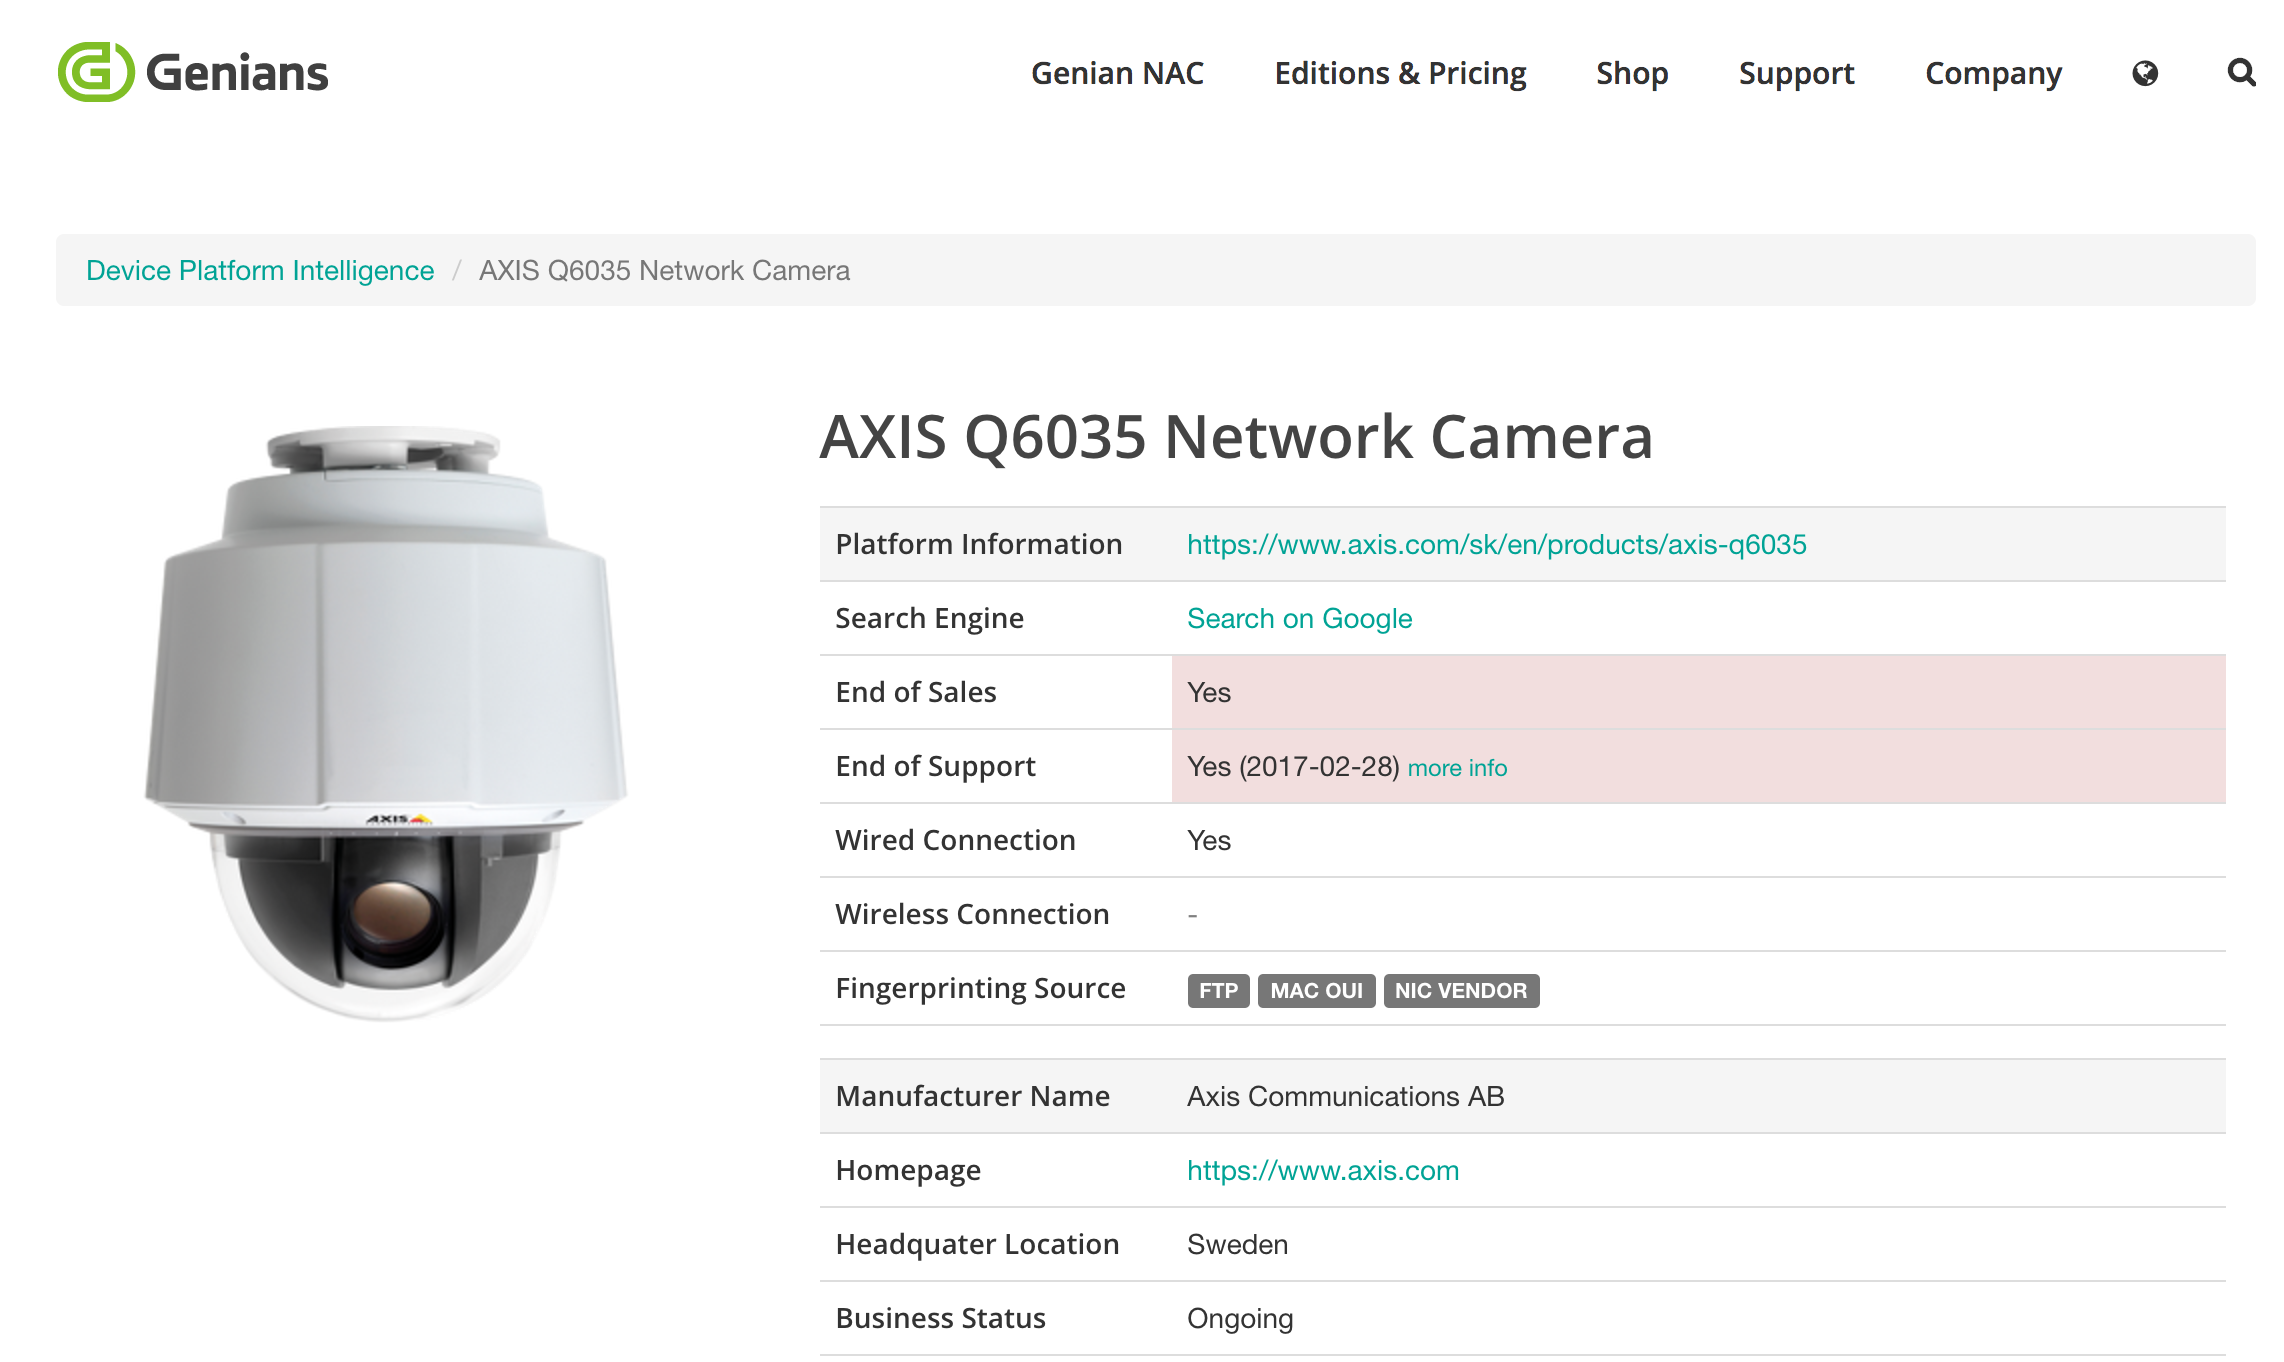Click the FTP fingerprinting badge
Image resolution: width=2284 pixels, height=1362 pixels.
[x=1218, y=991]
